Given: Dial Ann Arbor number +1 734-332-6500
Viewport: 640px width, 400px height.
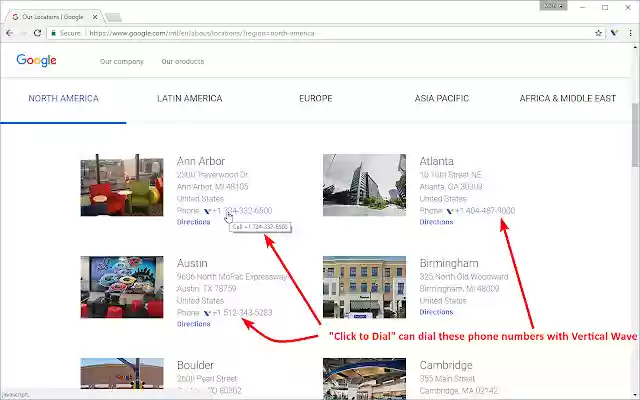Looking at the screenshot, I should (242, 211).
